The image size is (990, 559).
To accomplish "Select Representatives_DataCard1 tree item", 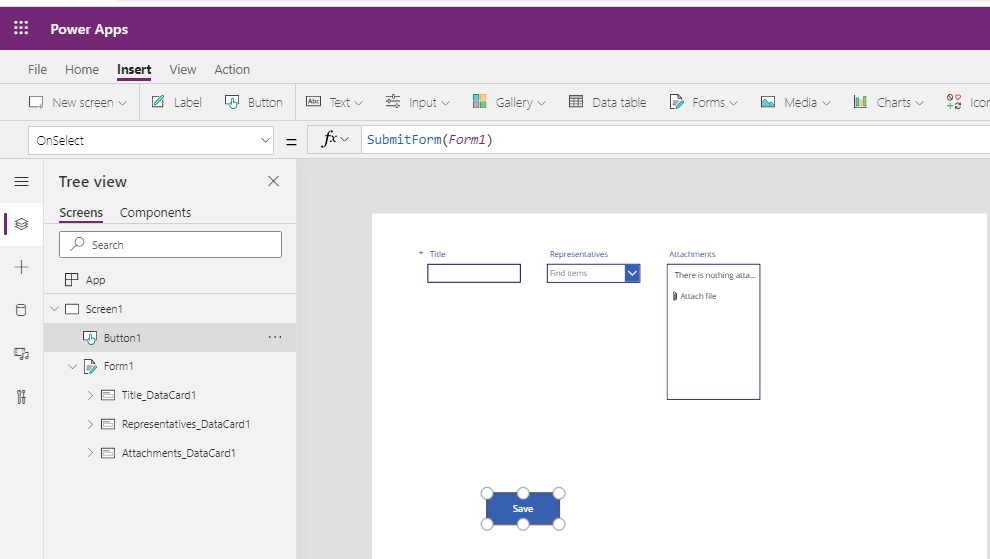I will click(186, 424).
